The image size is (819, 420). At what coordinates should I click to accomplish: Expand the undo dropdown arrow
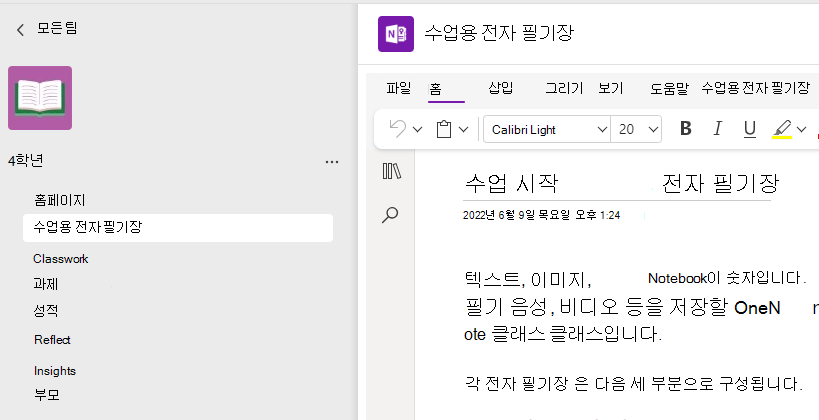pyautogui.click(x=417, y=130)
